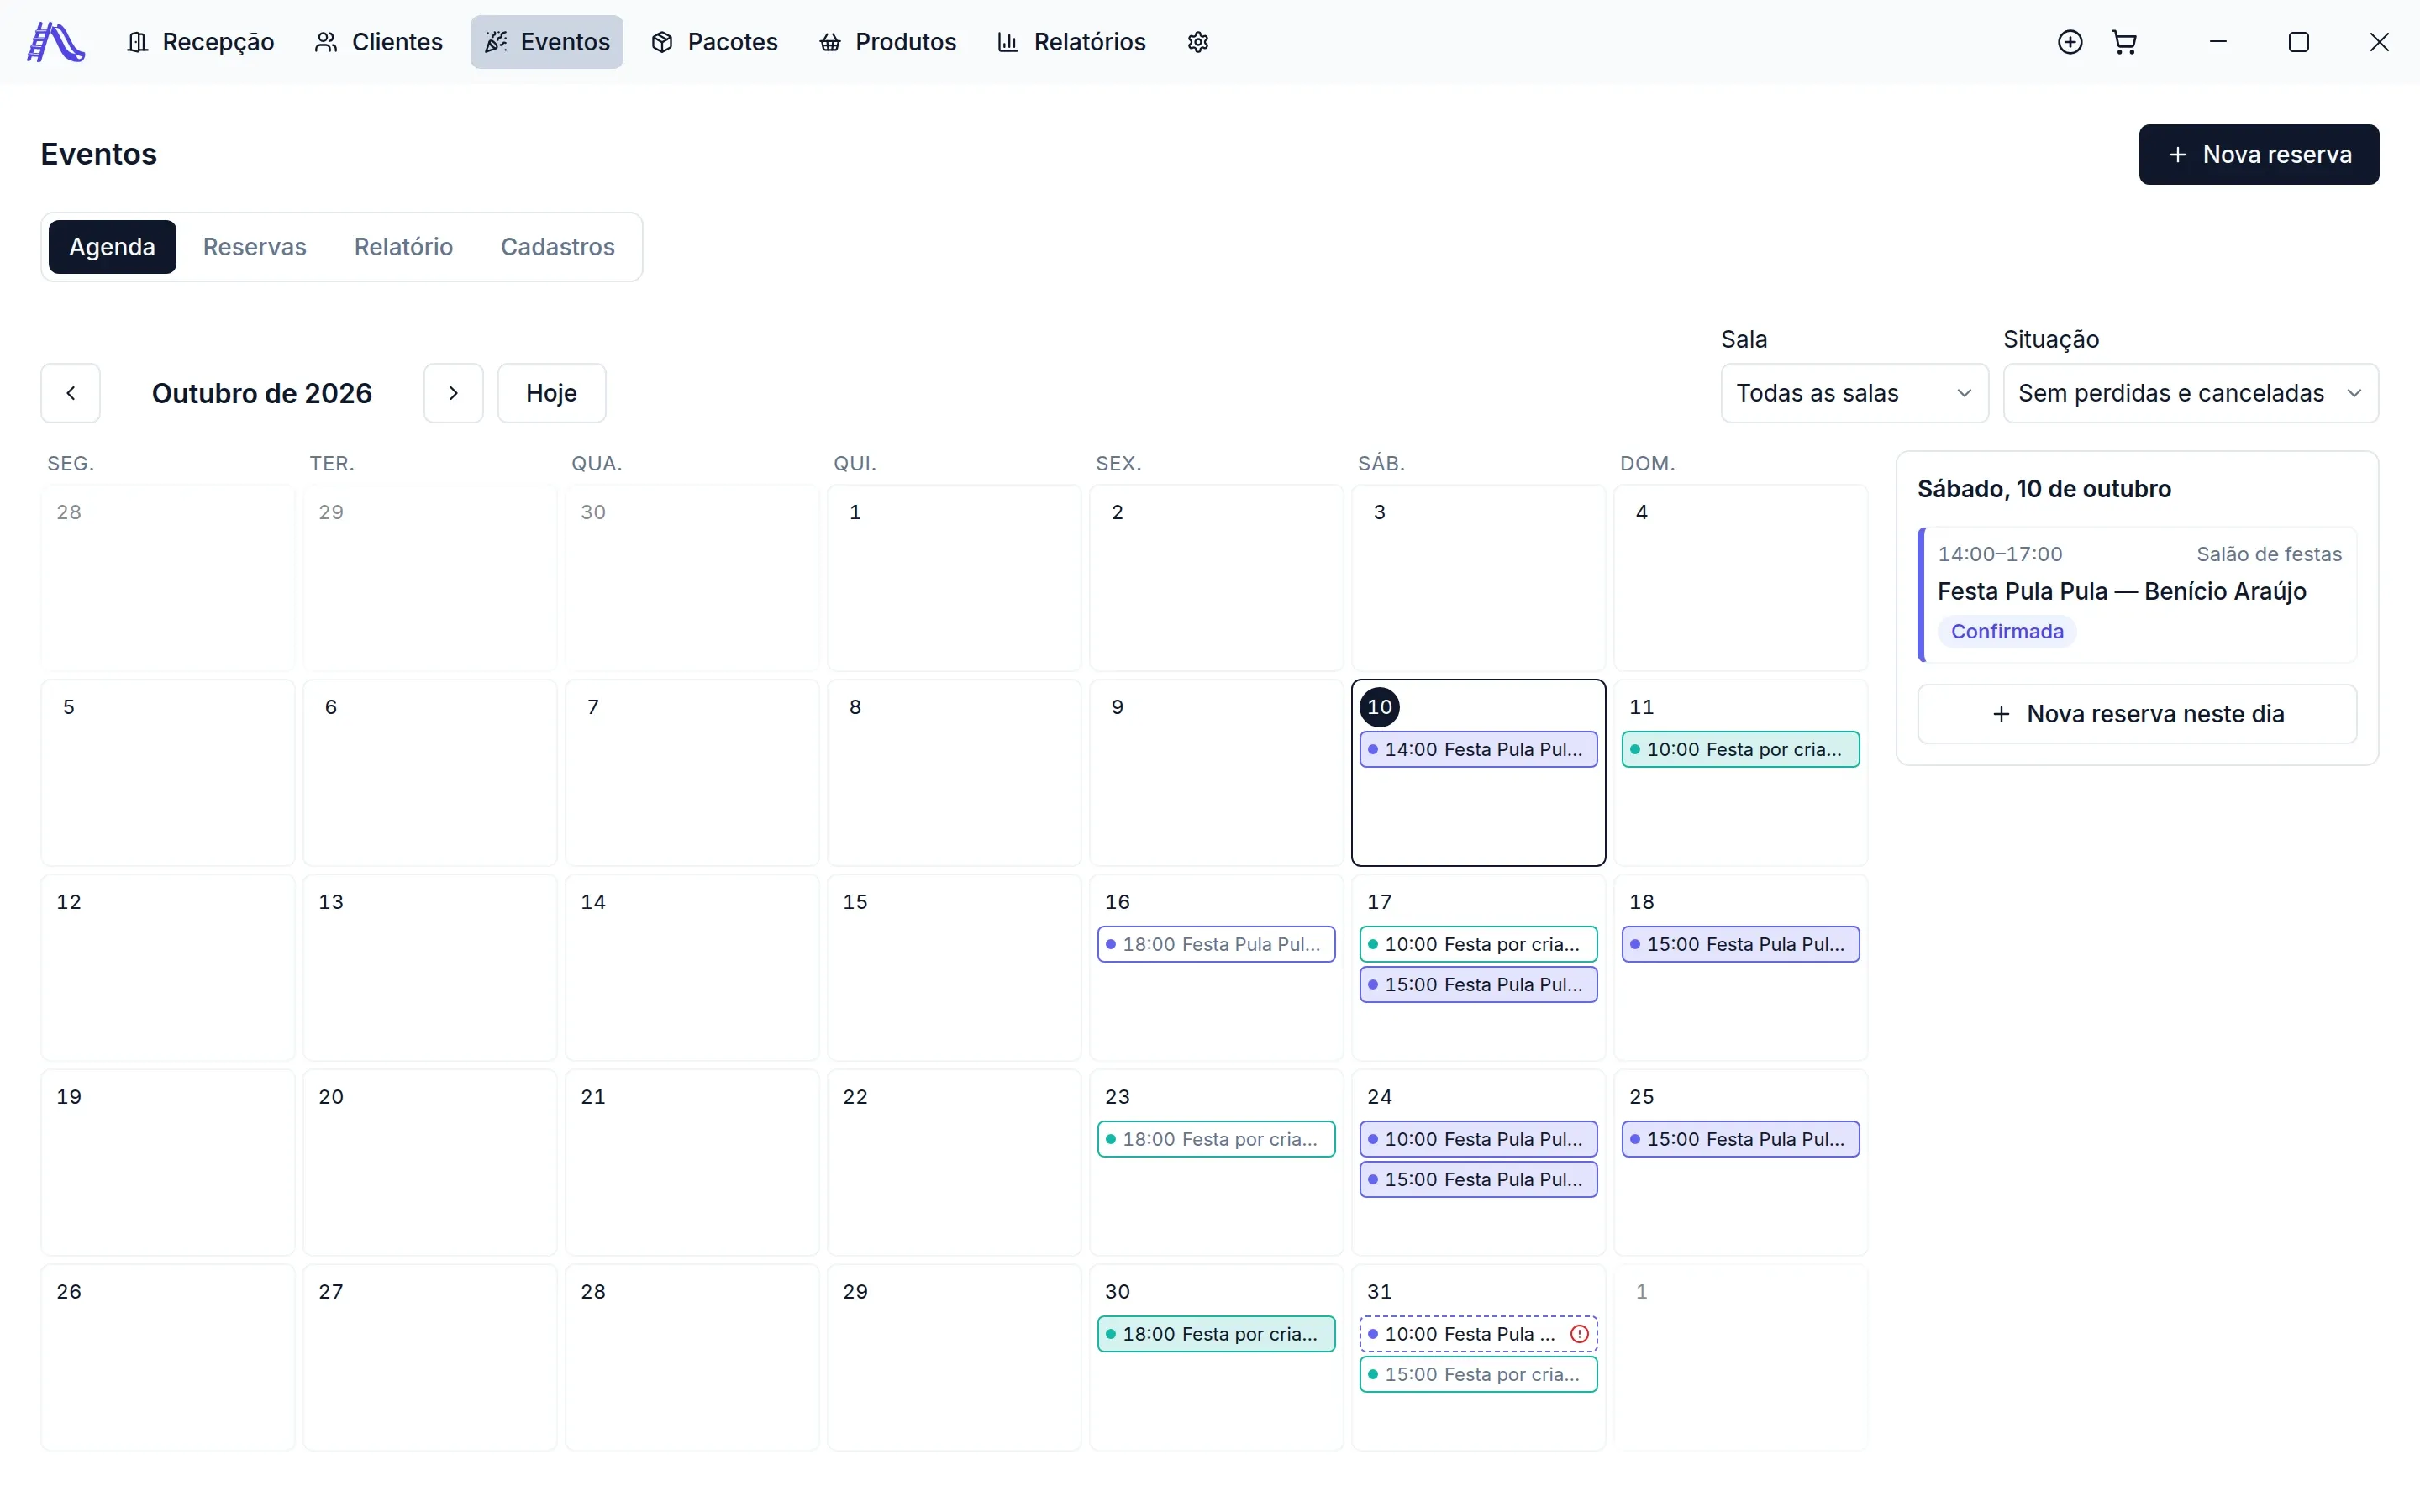Open the settings gear icon

coord(1198,42)
